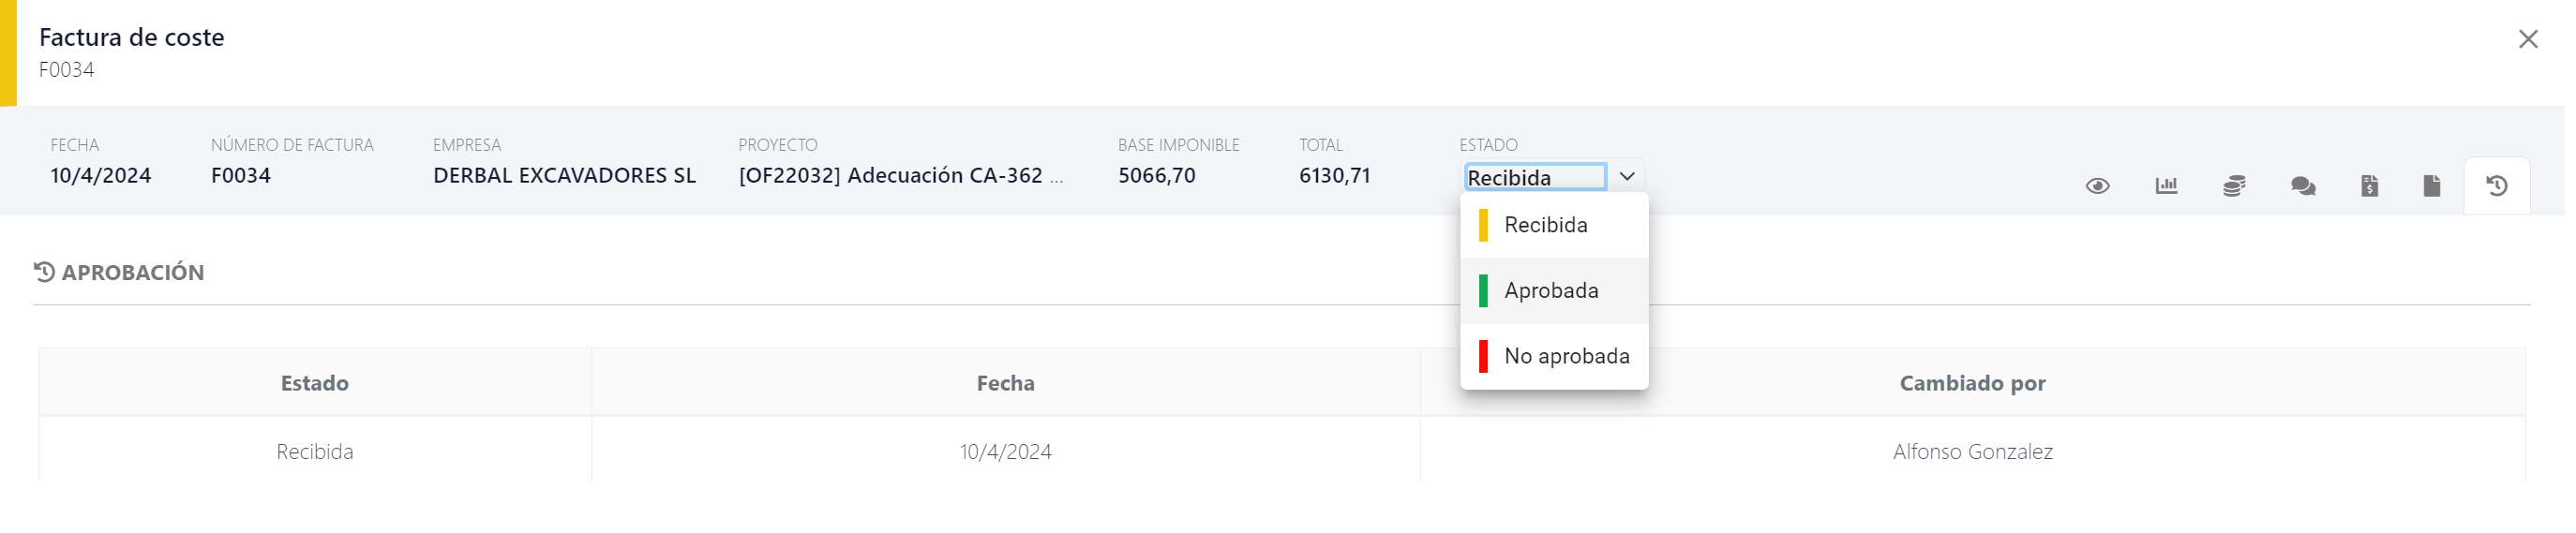Open the blank document file icon
Viewport: 2576px width, 533px height.
(2431, 186)
